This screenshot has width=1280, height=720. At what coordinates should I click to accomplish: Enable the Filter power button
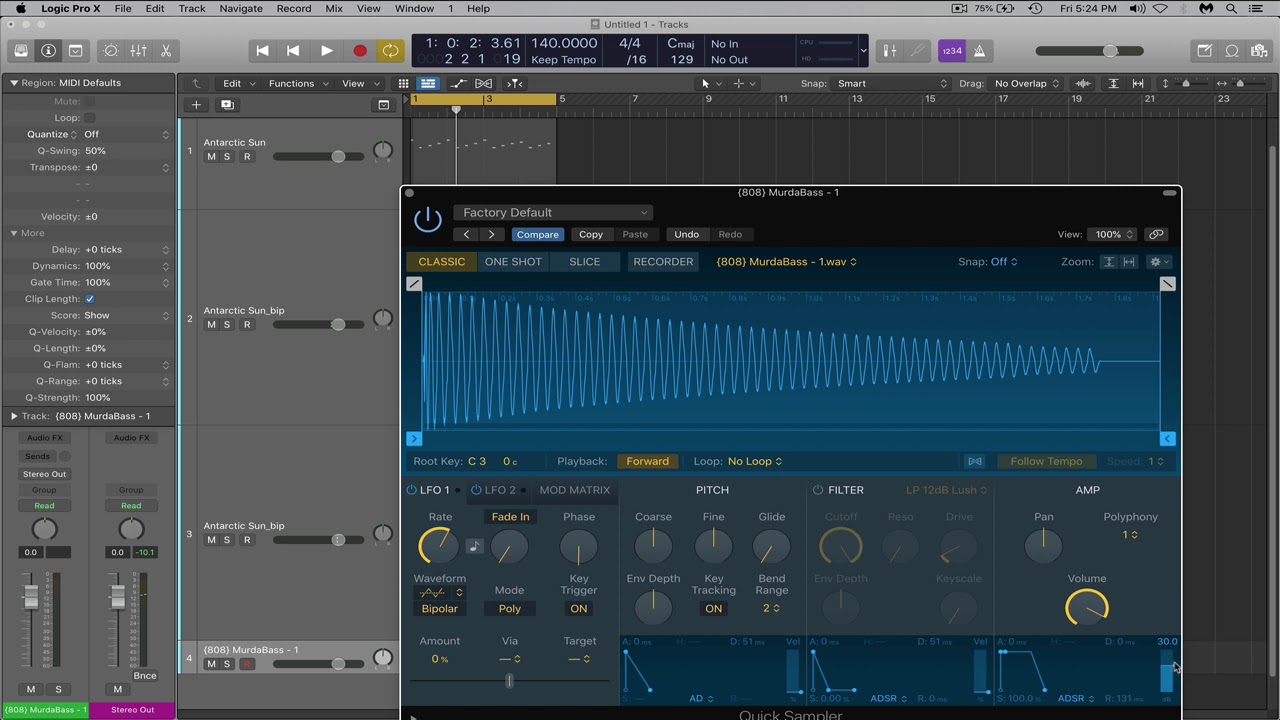[818, 490]
